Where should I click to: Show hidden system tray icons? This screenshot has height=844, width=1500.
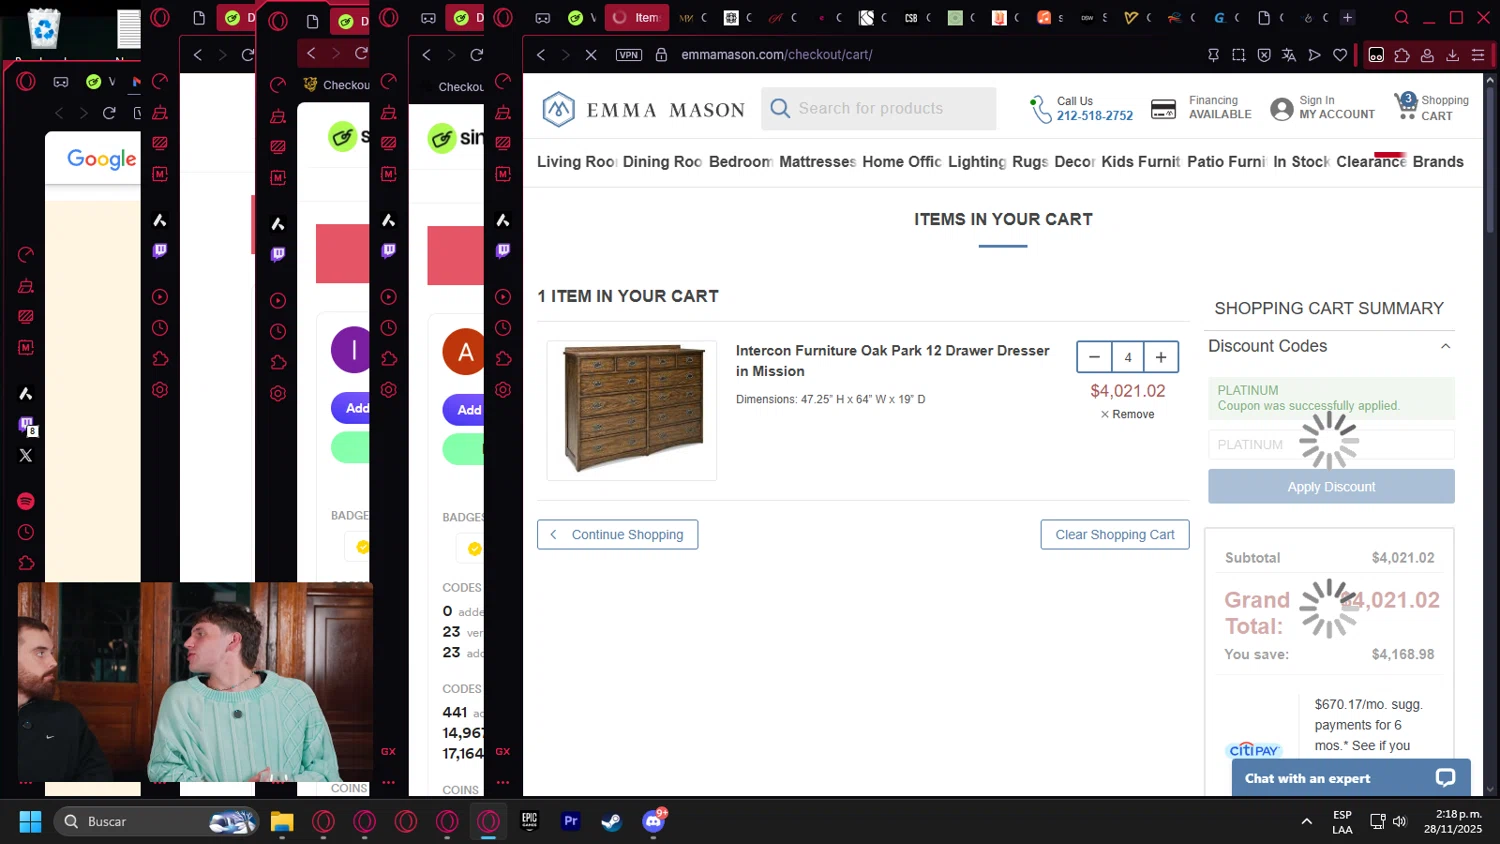[x=1306, y=821]
